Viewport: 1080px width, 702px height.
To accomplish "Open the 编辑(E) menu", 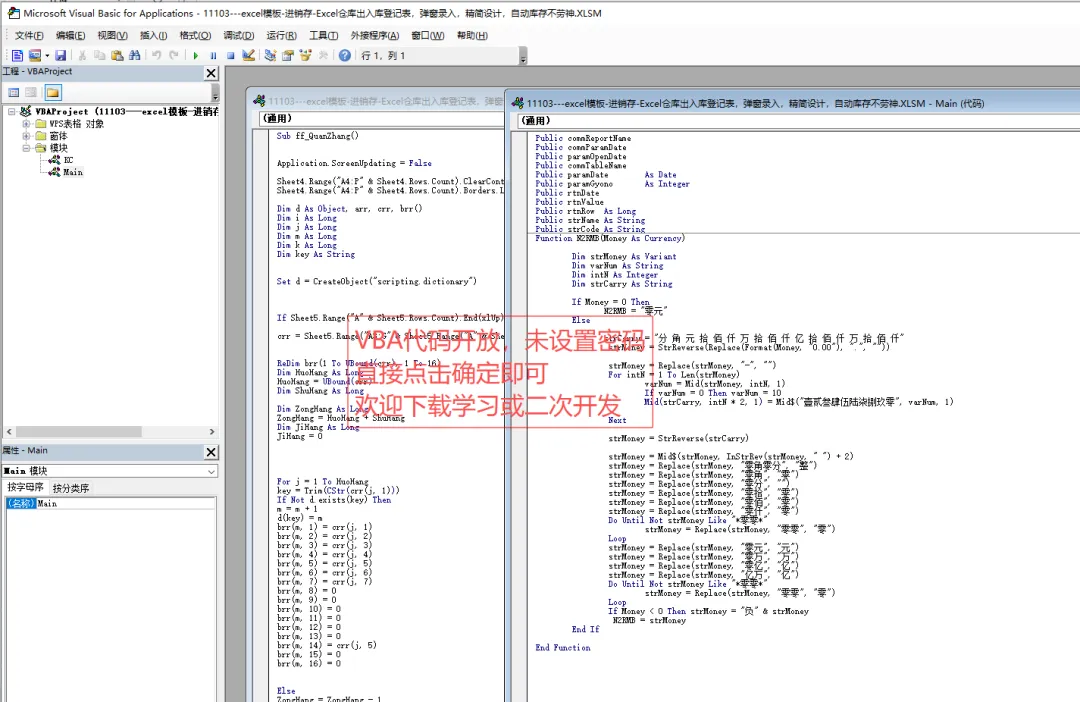I will point(70,35).
